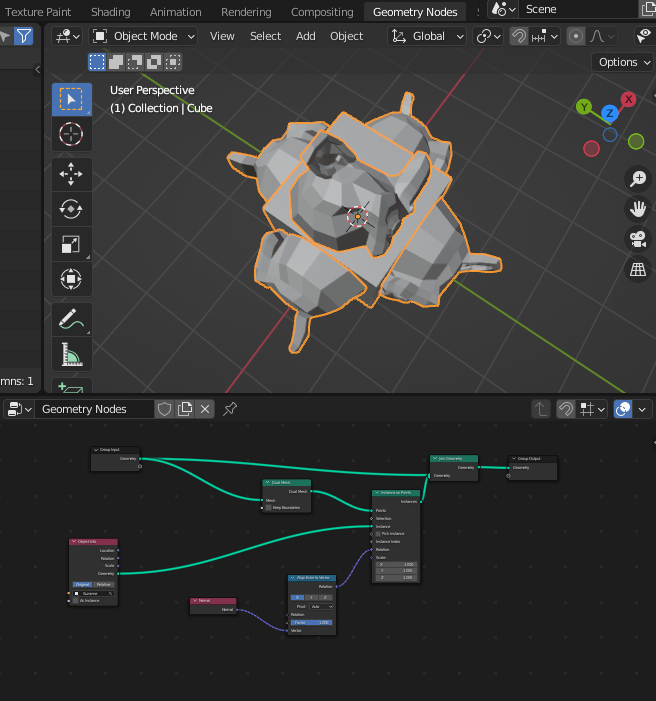
Task: Unlink the Geometry Nodes node group
Action: [x=205, y=409]
